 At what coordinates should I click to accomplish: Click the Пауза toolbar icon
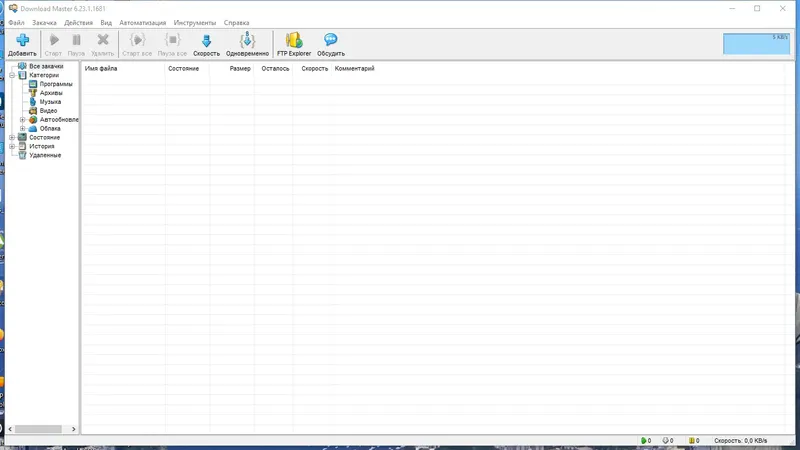(77, 40)
